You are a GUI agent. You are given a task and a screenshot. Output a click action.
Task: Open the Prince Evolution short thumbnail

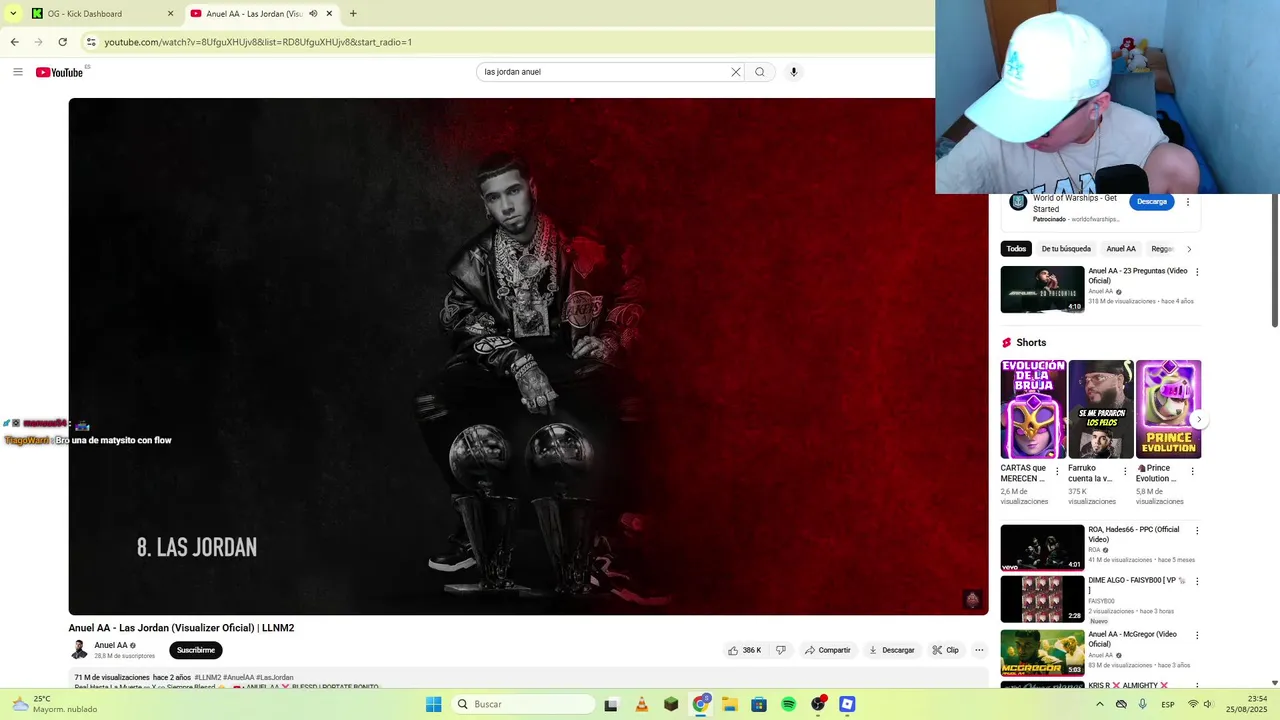click(1168, 409)
